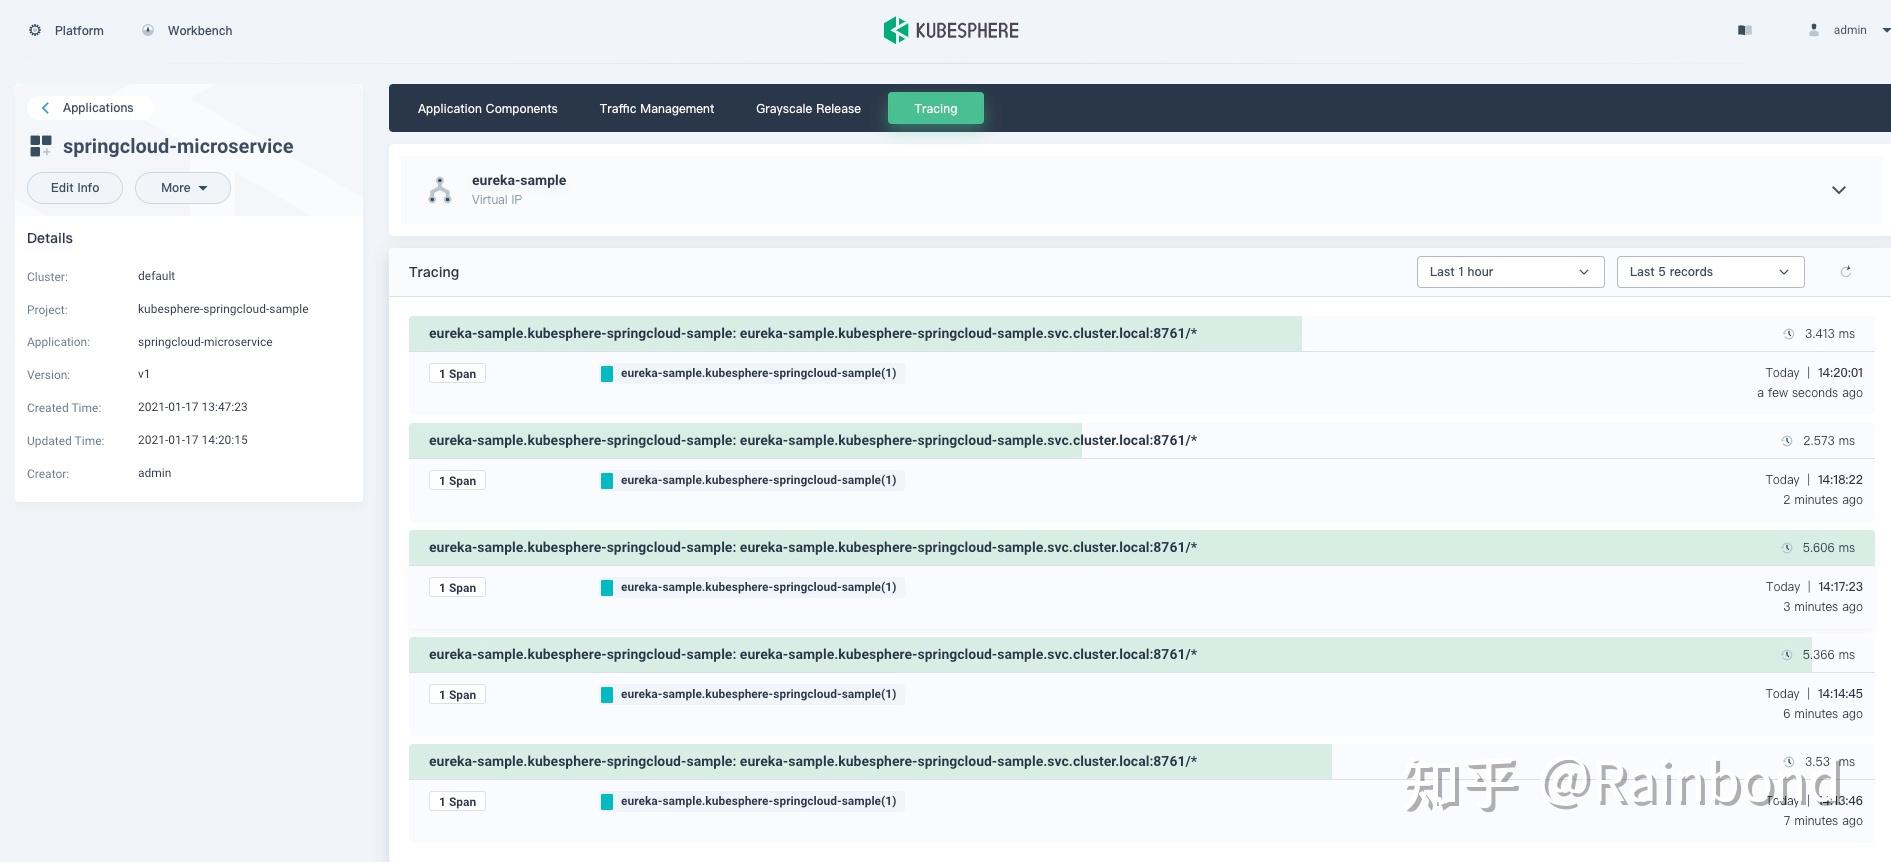Open the More actions dropdown
Image resolution: width=1891 pixels, height=862 pixels.
coord(183,188)
